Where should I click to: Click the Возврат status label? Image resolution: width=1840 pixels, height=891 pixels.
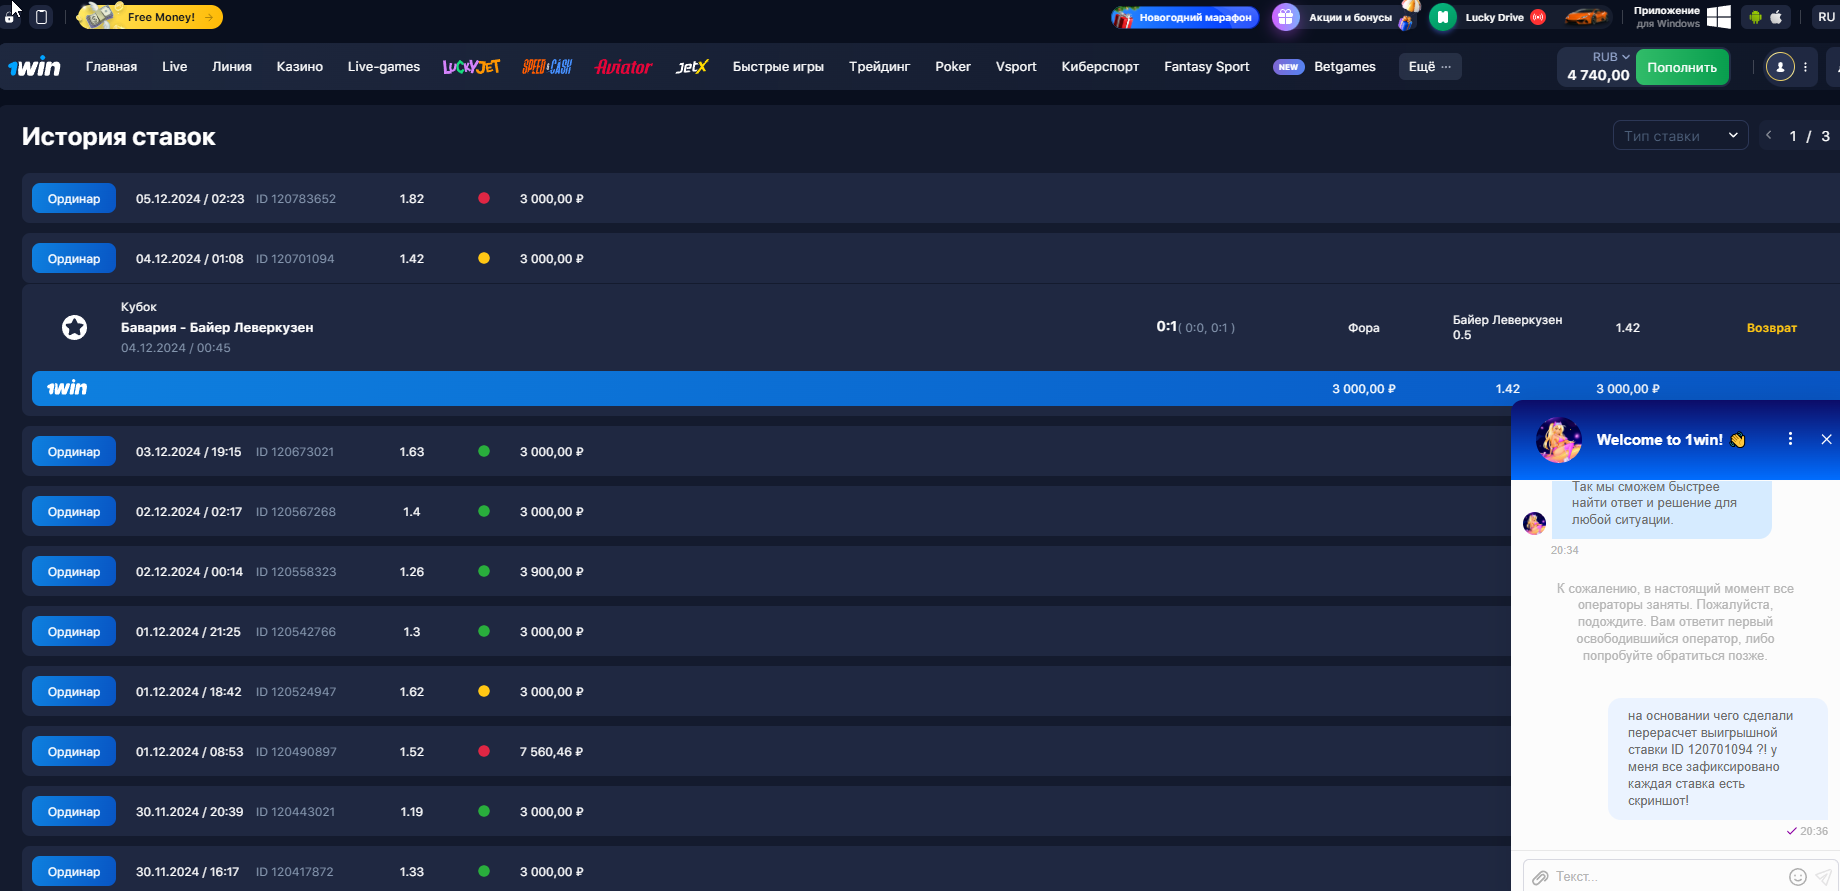click(1771, 328)
